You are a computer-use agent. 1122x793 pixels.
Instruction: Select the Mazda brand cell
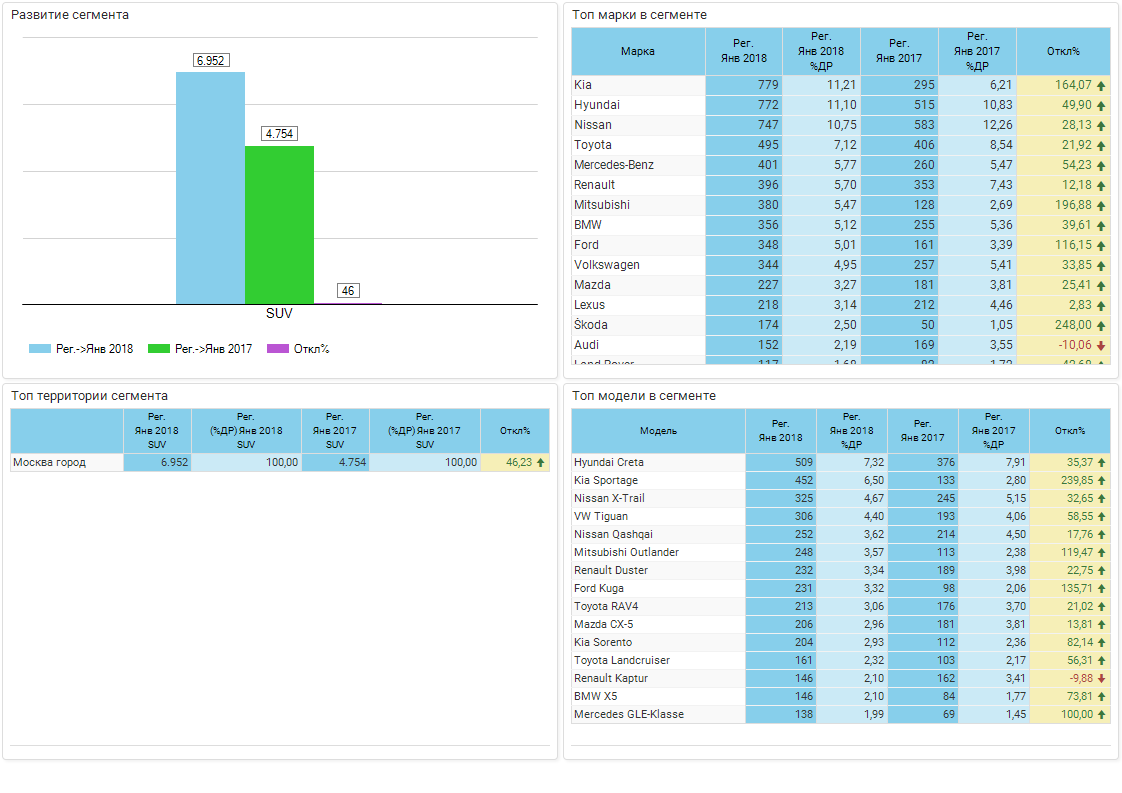pyautogui.click(x=638, y=285)
